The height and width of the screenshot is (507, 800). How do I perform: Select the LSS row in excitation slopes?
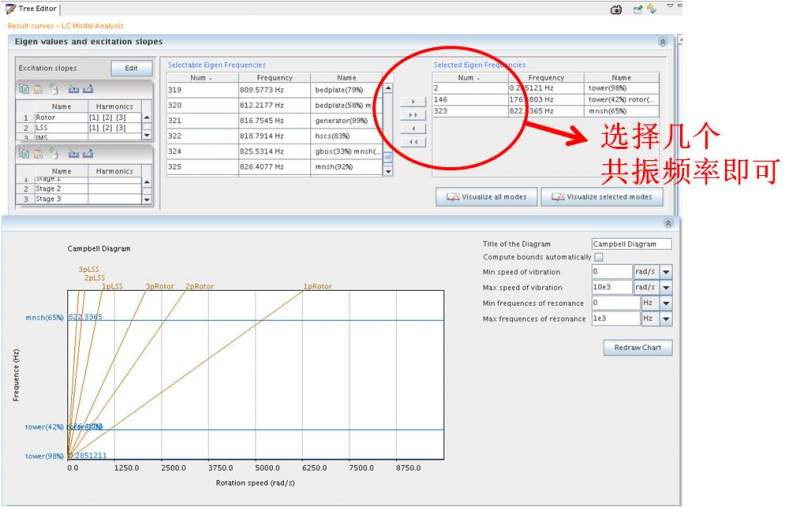click(x=79, y=128)
